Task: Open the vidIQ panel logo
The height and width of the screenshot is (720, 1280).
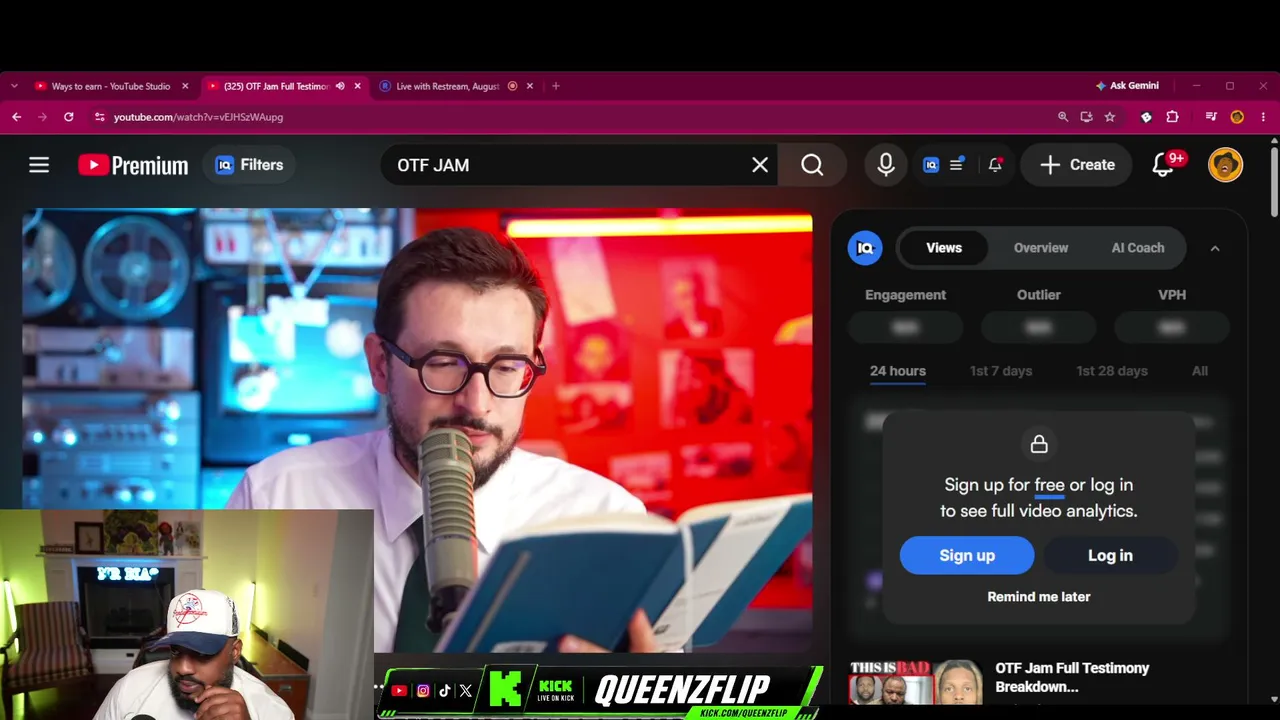Action: 865,248
